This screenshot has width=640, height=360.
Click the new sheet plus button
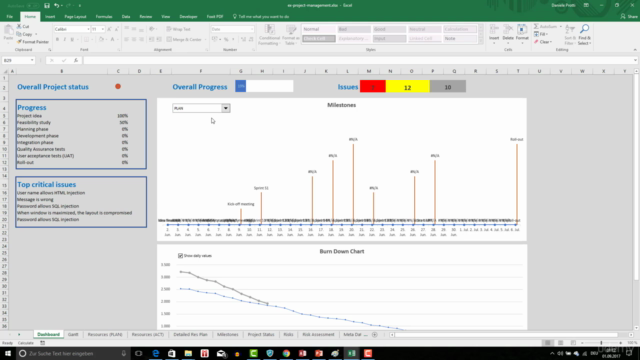click(375, 335)
